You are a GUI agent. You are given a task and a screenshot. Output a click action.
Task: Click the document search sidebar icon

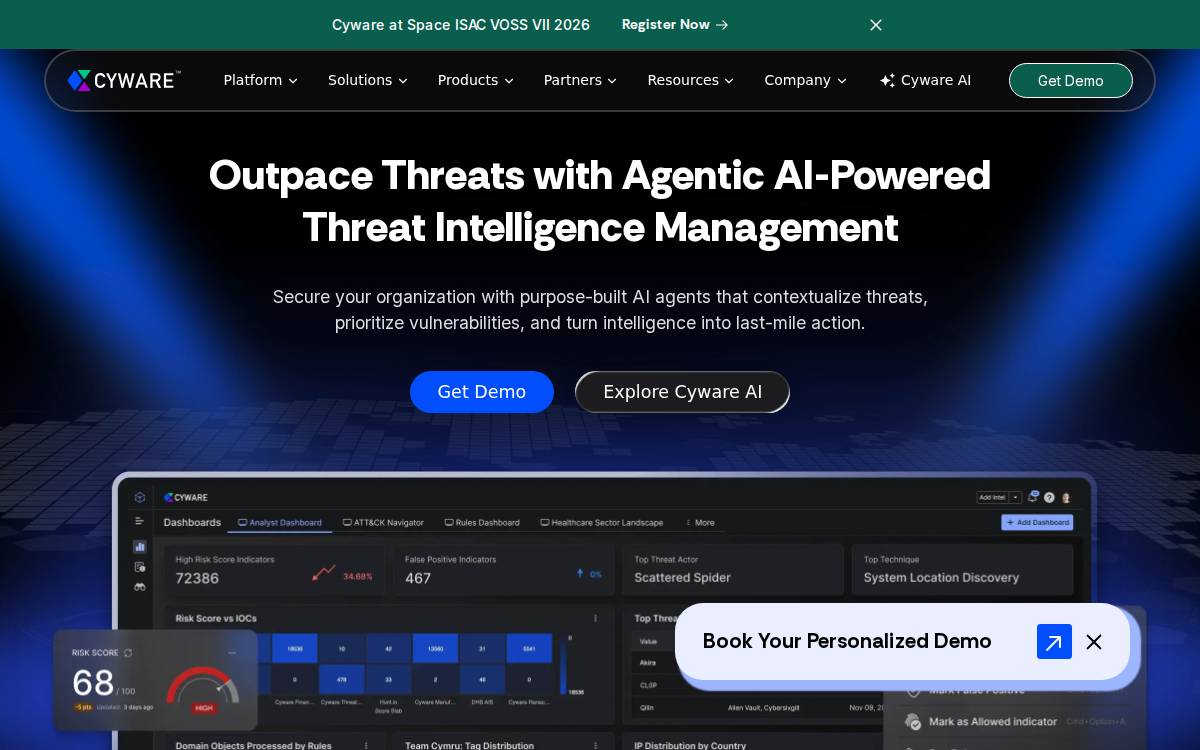point(140,566)
